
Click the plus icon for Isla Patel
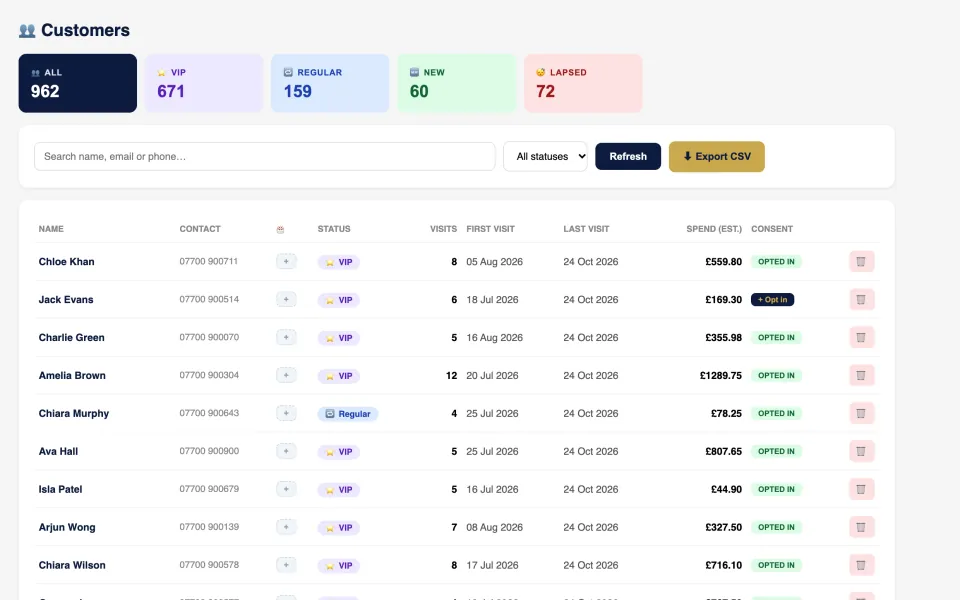286,489
